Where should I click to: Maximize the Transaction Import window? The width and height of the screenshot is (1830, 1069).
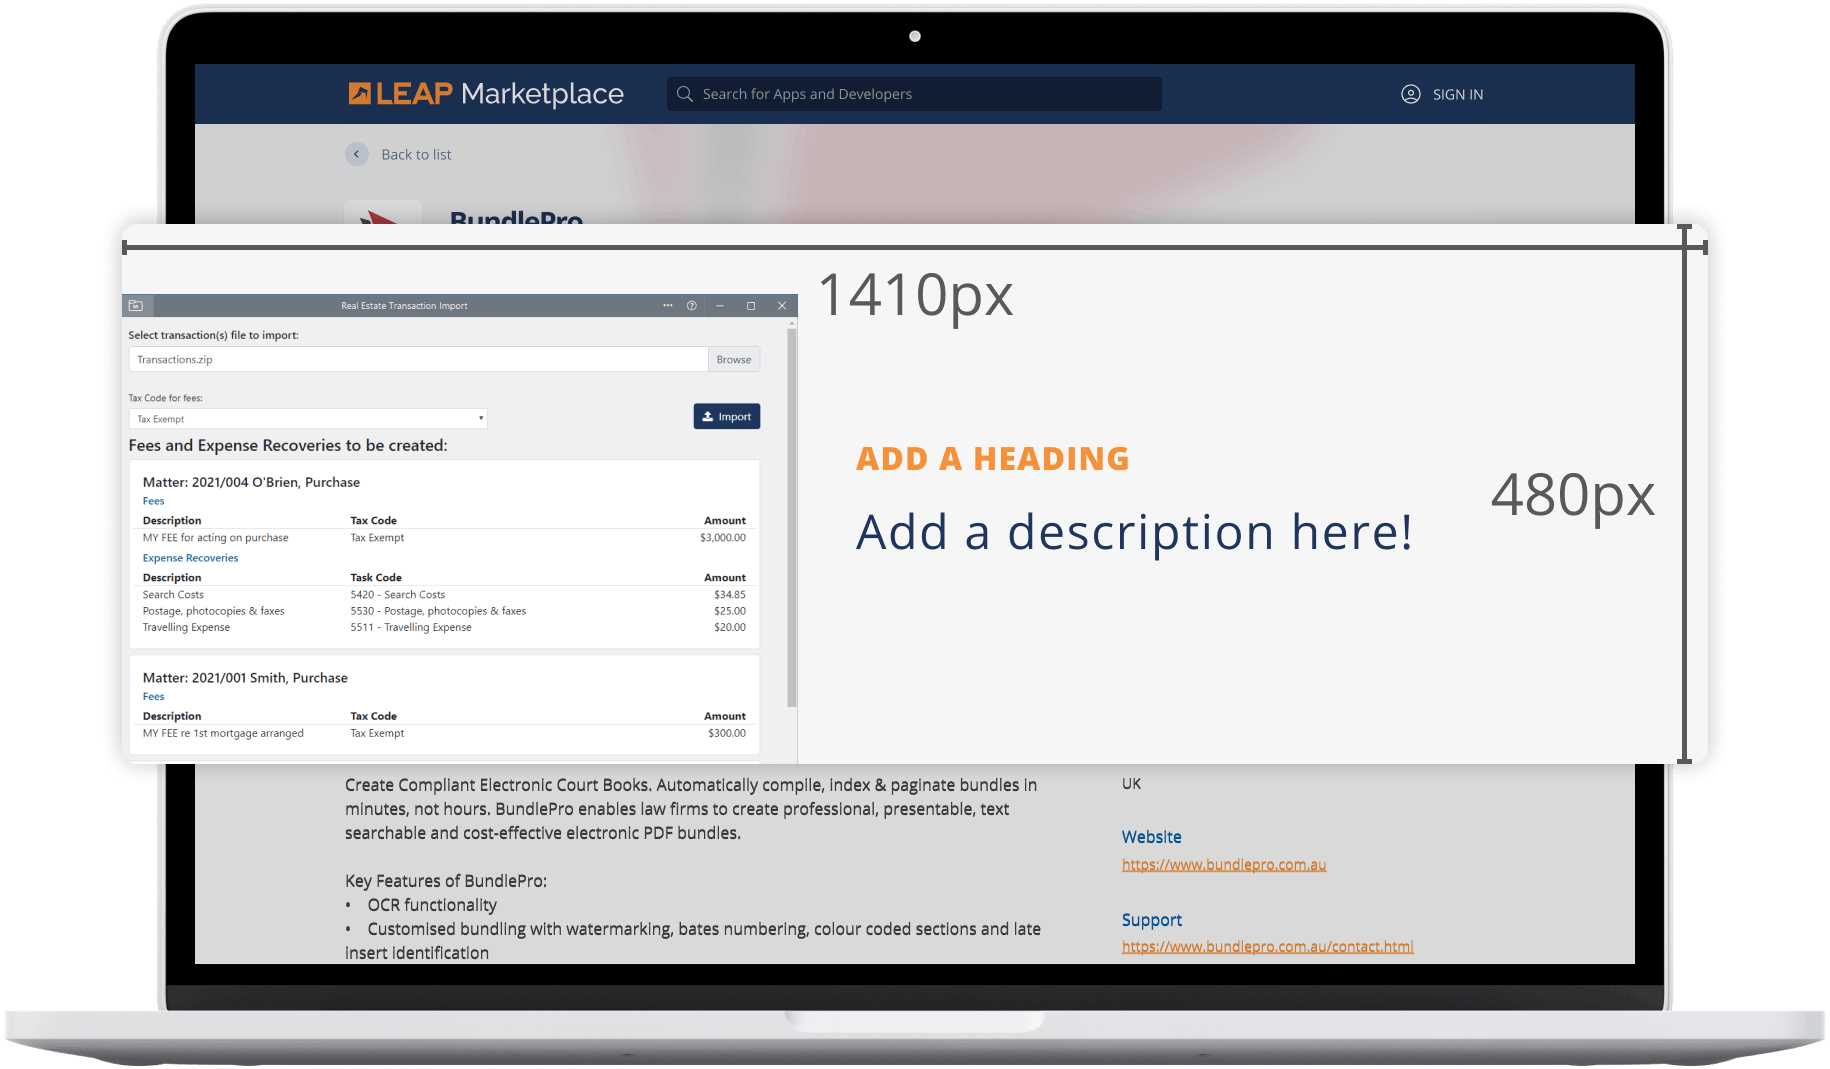[x=751, y=306]
